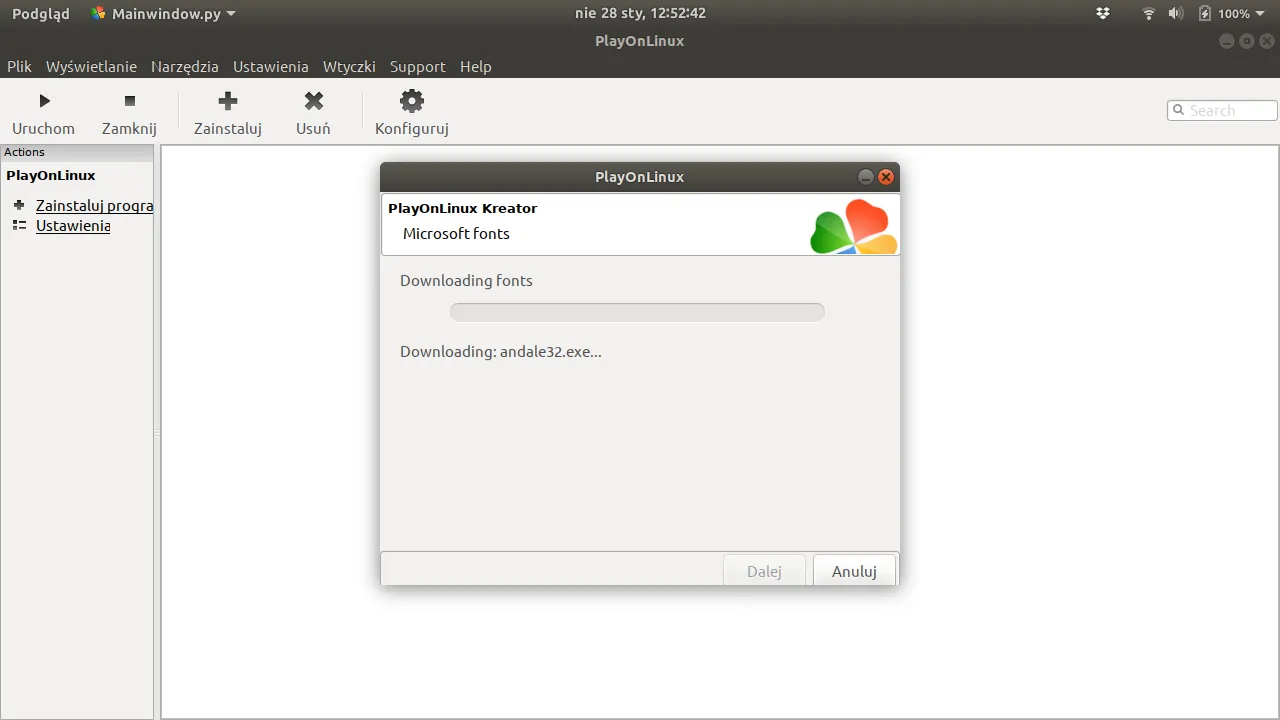Open the Wyświetlanie menu
The height and width of the screenshot is (720, 1280).
coord(91,66)
